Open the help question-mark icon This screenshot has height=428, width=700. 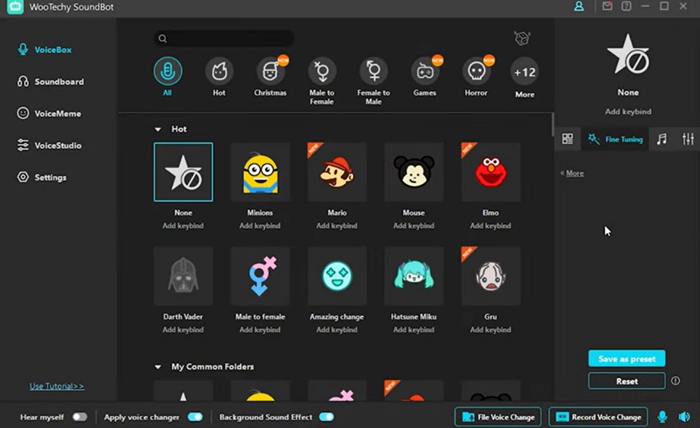pyautogui.click(x=626, y=6)
